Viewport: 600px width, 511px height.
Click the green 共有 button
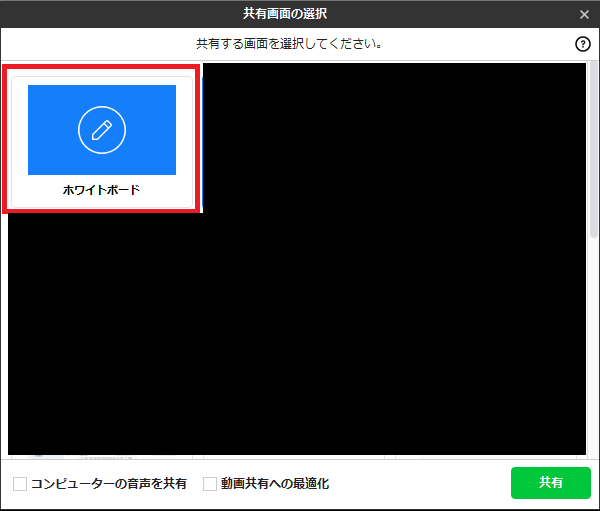[550, 483]
